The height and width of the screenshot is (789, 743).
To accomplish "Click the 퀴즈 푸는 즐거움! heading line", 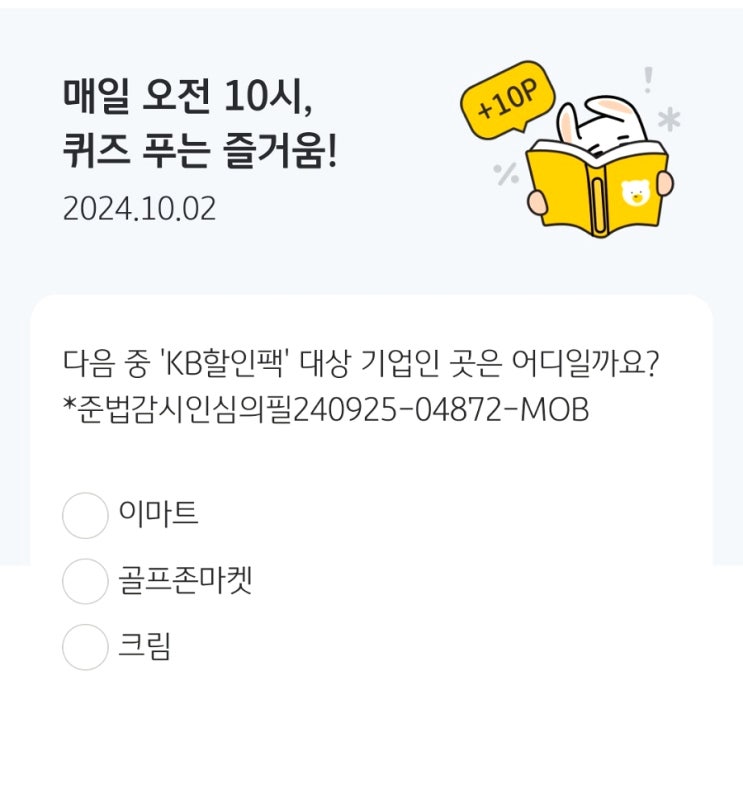I will 200,151.
